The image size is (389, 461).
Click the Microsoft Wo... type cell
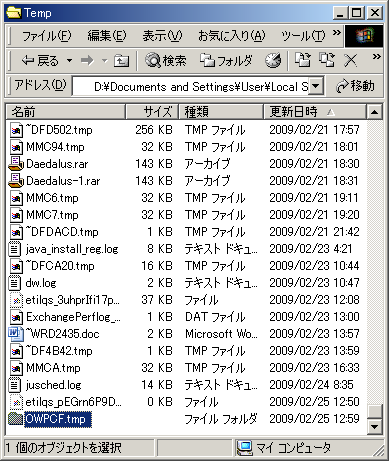tap(221, 334)
